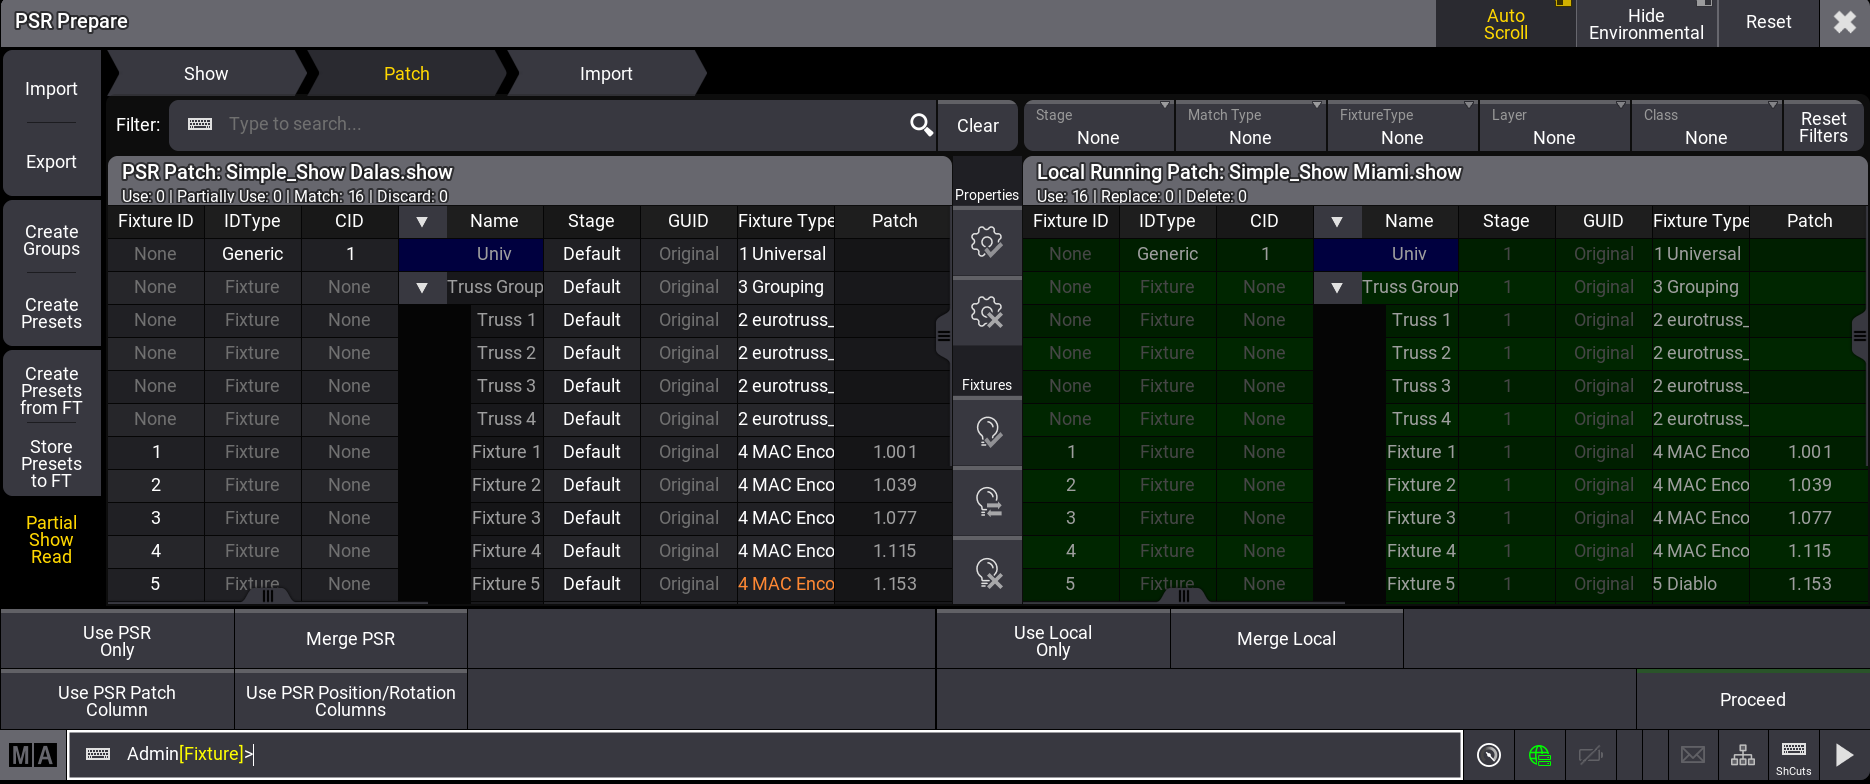Click the Reset button in title bar

tap(1768, 22)
